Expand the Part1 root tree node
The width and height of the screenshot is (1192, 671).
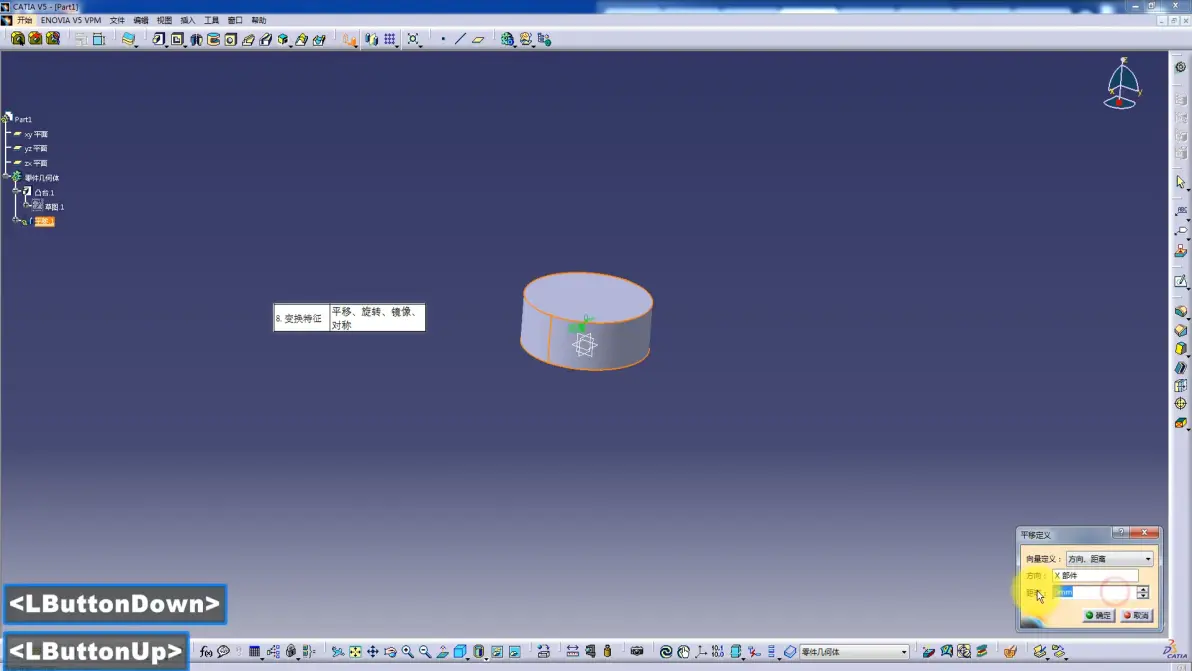[7, 119]
